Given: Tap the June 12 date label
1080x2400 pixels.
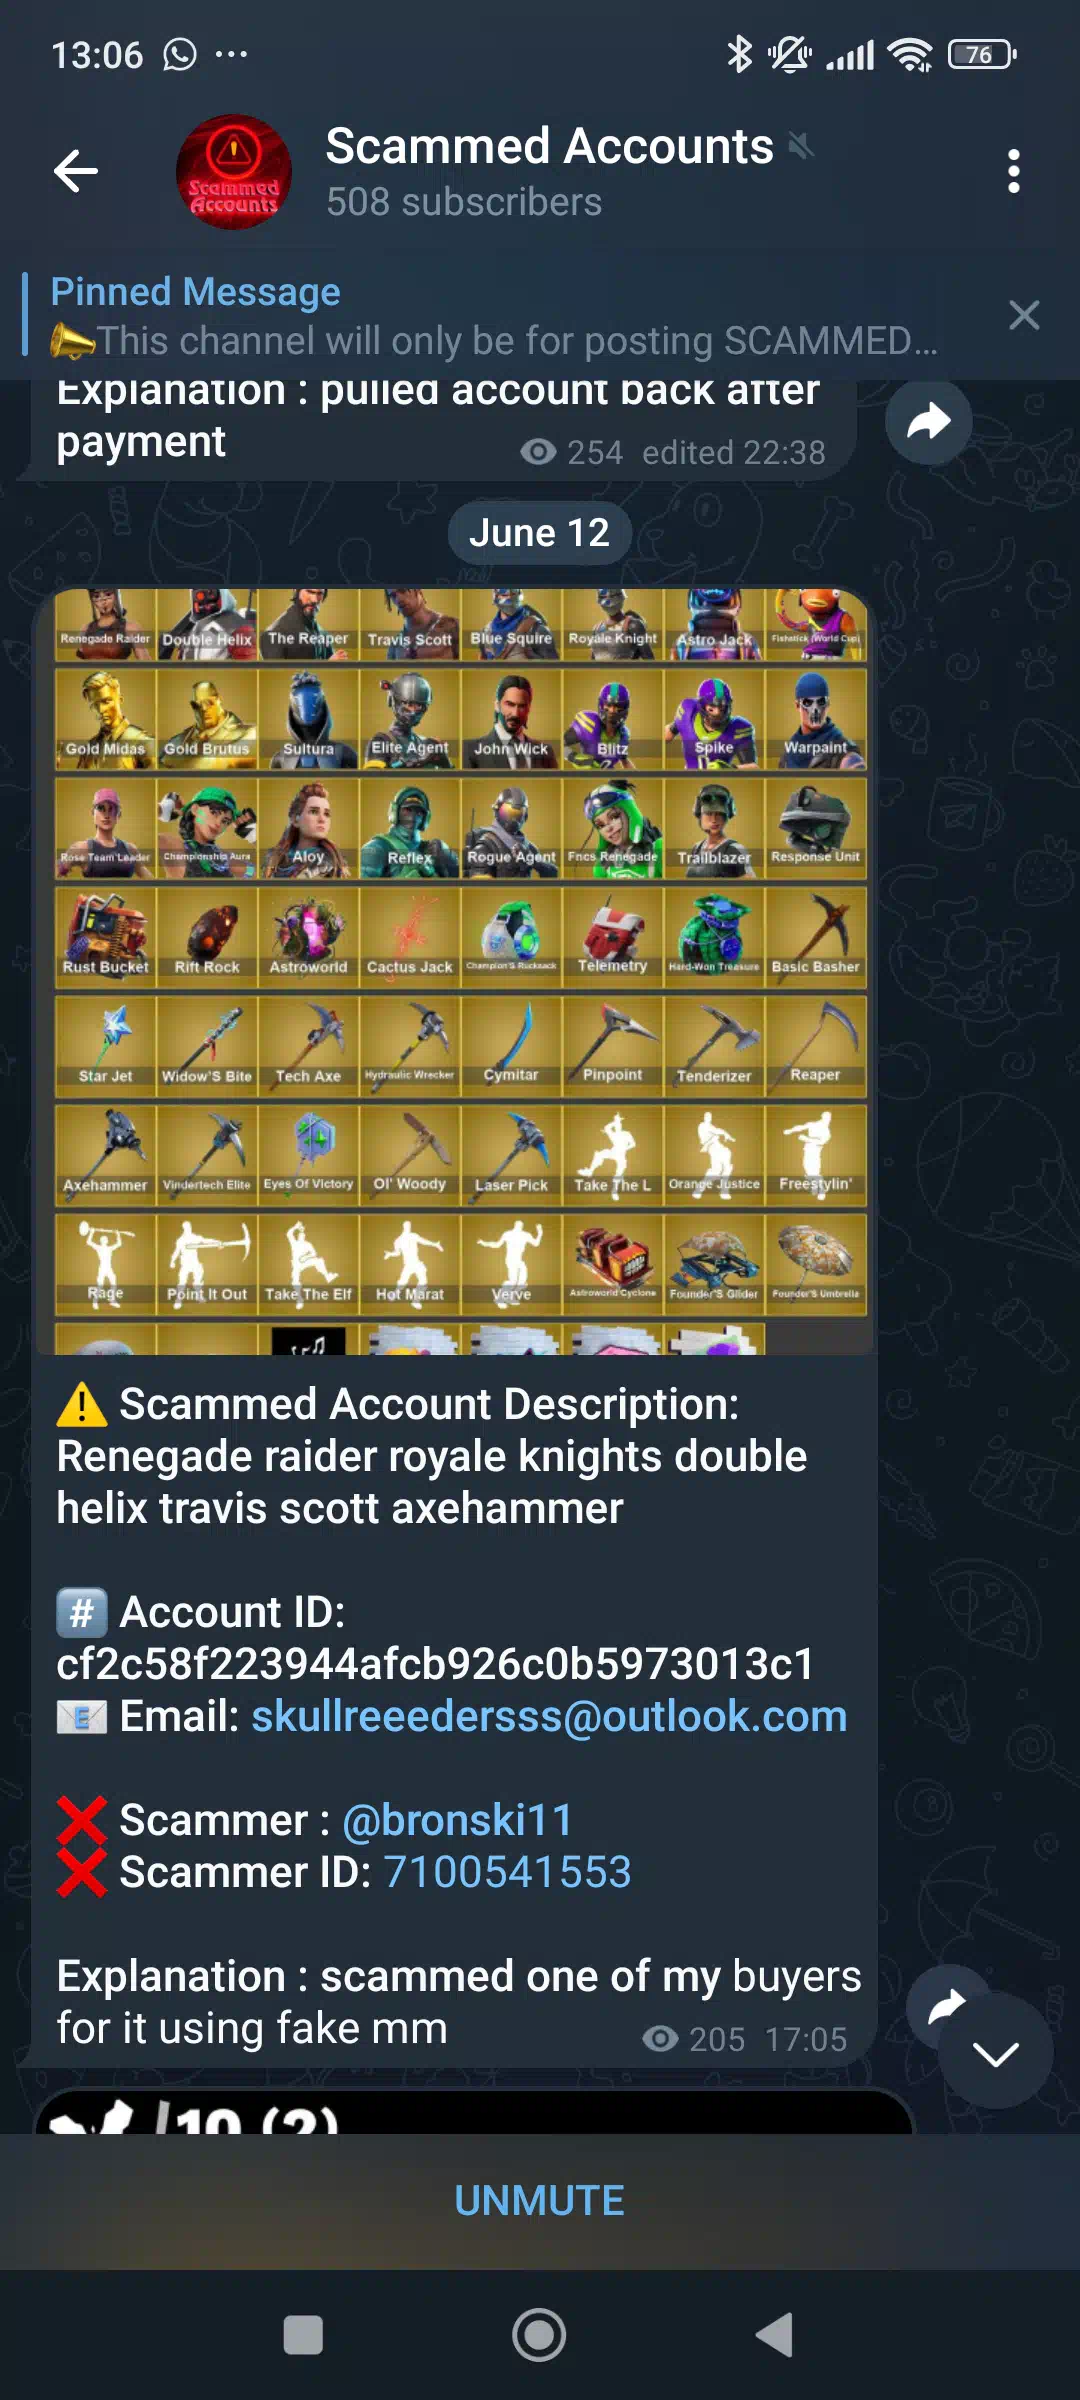Looking at the screenshot, I should (x=540, y=533).
